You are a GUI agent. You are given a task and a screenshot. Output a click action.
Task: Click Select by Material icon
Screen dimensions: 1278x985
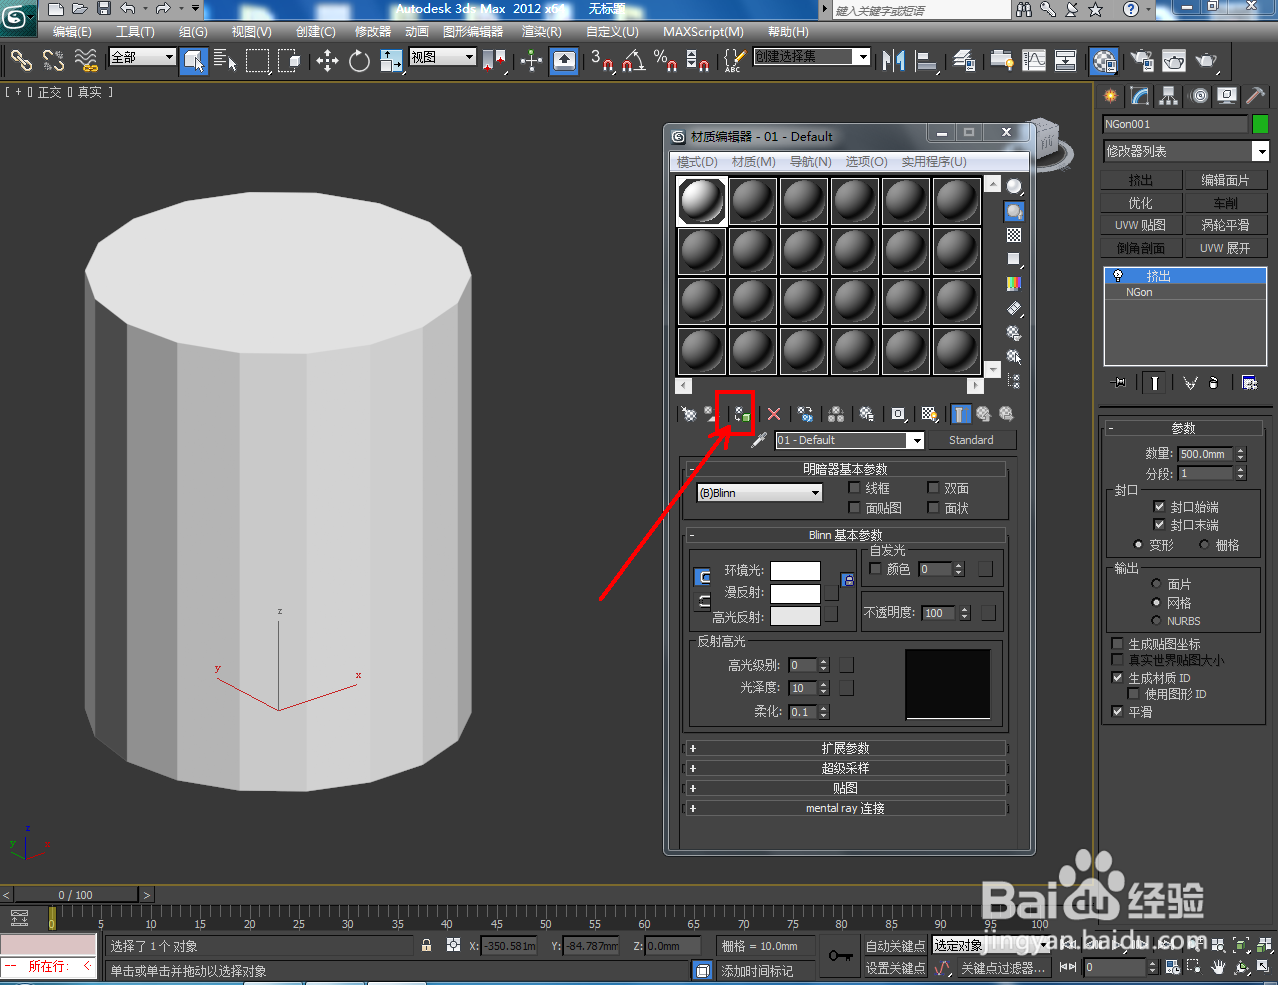pos(1014,357)
